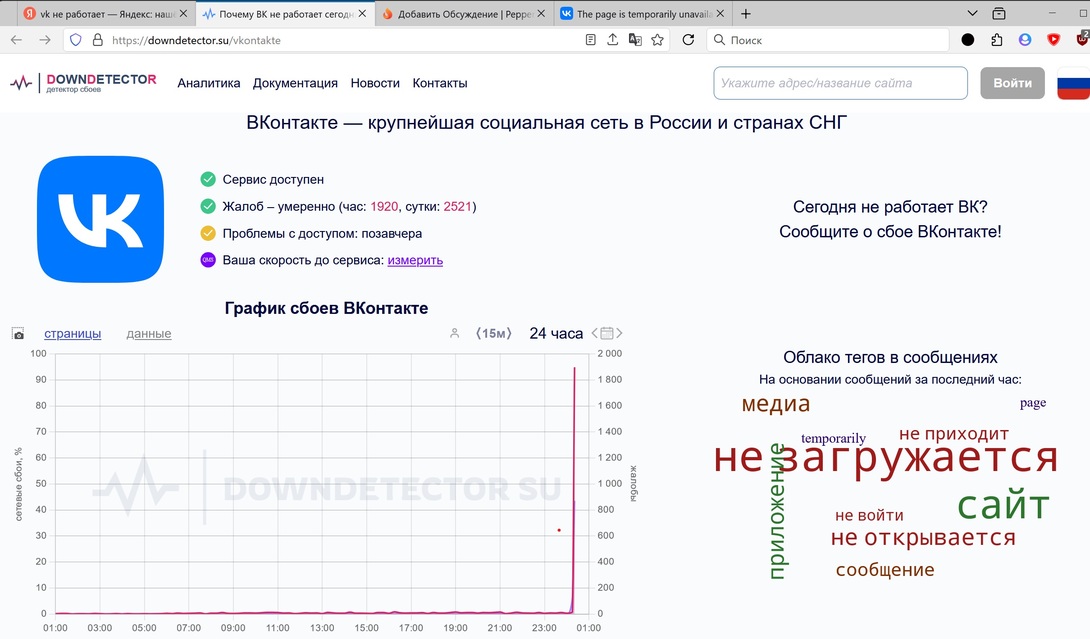The image size is (1090, 639).
Task: Open a new tab with the plus icon
Action: [x=746, y=13]
